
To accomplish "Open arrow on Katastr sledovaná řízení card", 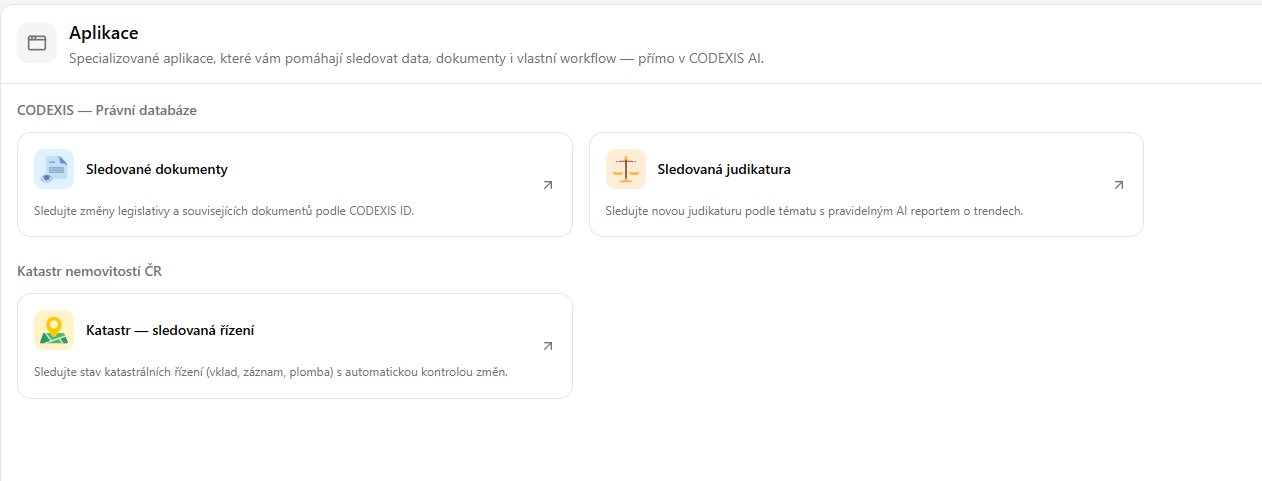I will (x=547, y=346).
